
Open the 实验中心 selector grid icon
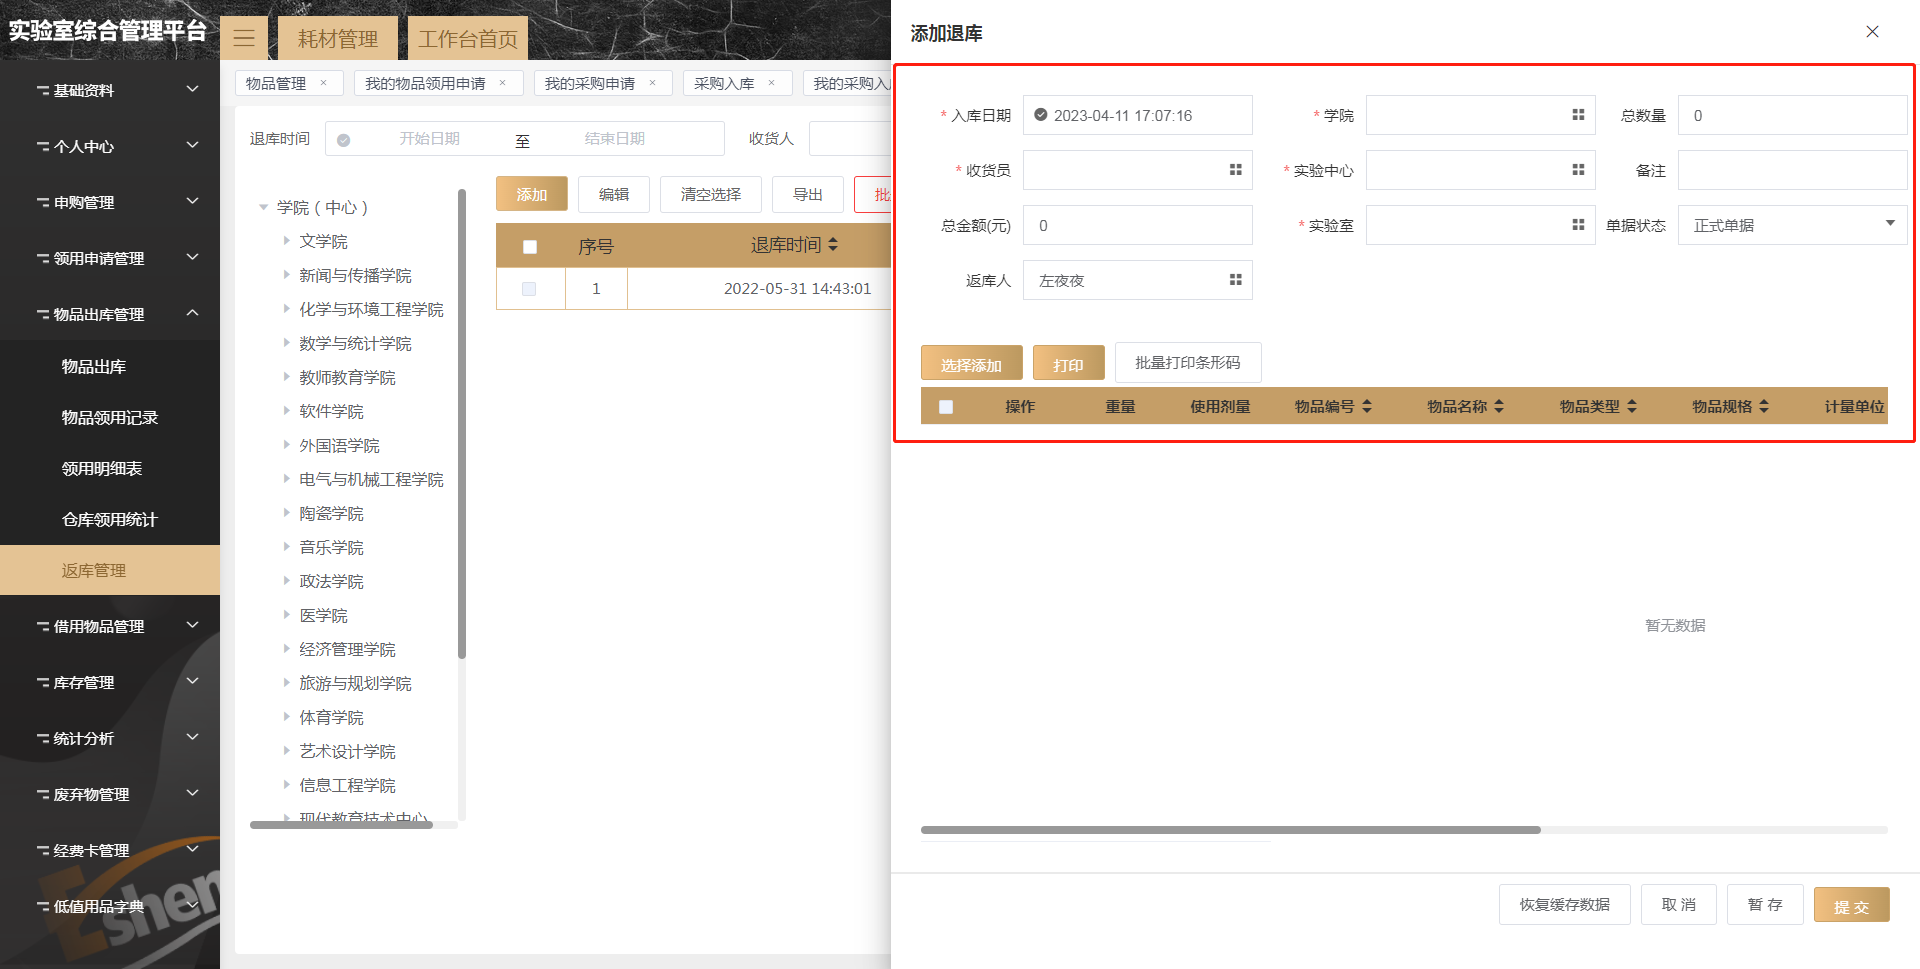1578,170
